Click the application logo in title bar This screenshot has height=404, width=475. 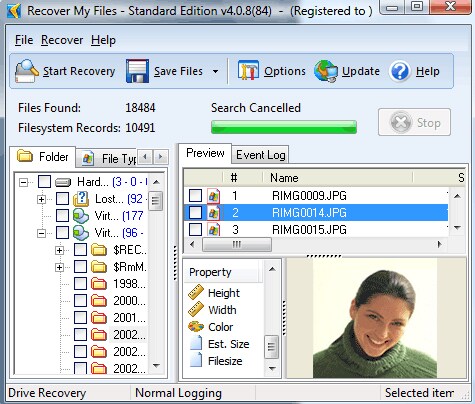(x=14, y=11)
